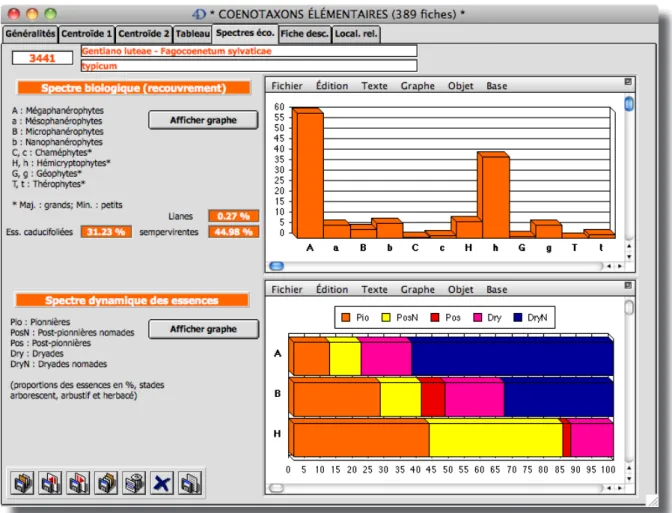Click the save-and-go-to-first-record icon
Image resolution: width=672 pixels, height=513 pixels.
tap(22, 483)
